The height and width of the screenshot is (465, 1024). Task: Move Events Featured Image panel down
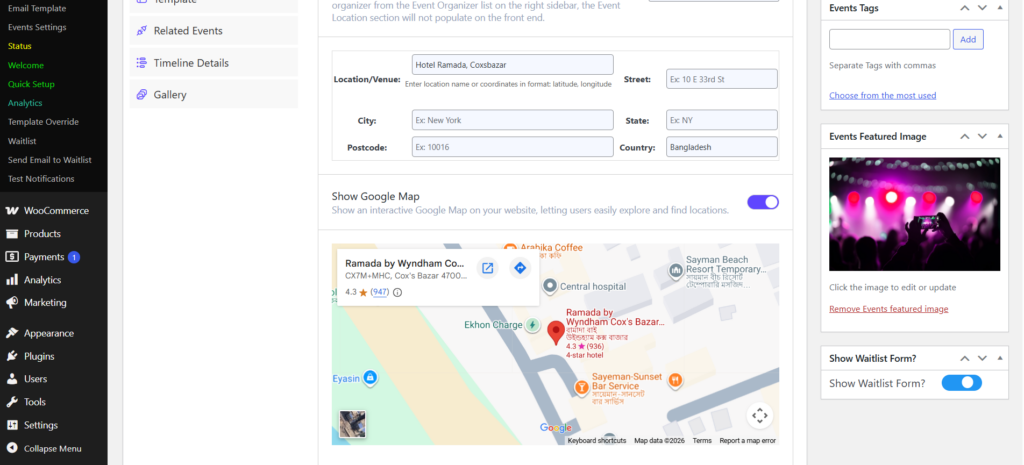click(x=982, y=136)
